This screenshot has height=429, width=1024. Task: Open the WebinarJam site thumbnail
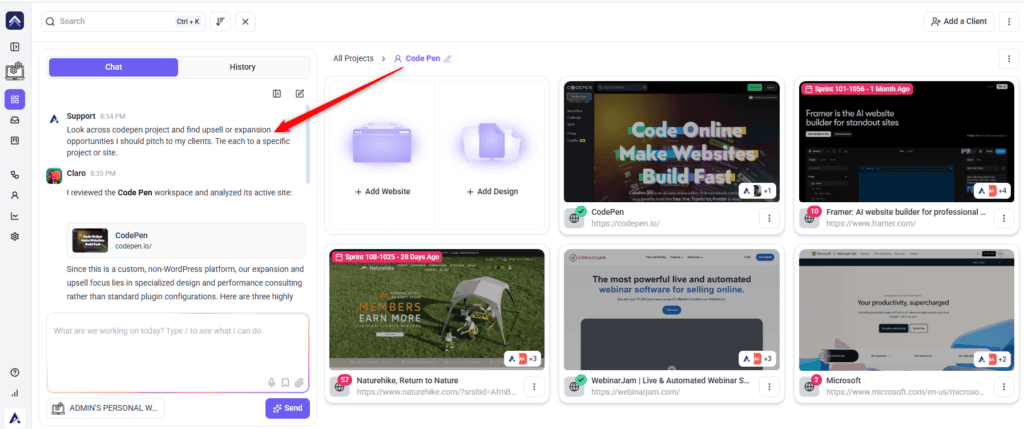[672, 310]
